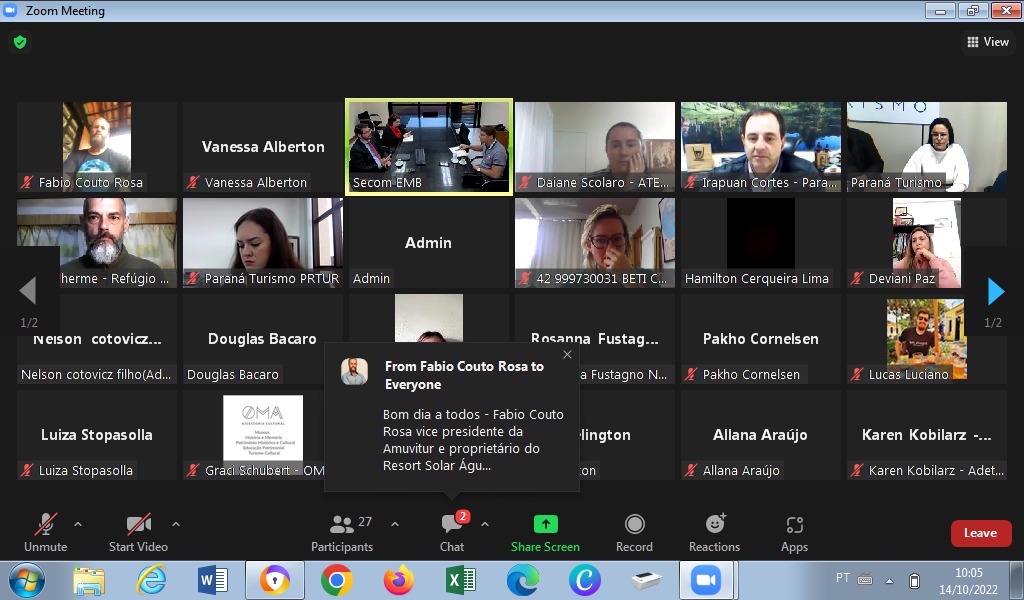The width and height of the screenshot is (1024, 600).
Task: Open the Participants panel
Action: click(342, 533)
